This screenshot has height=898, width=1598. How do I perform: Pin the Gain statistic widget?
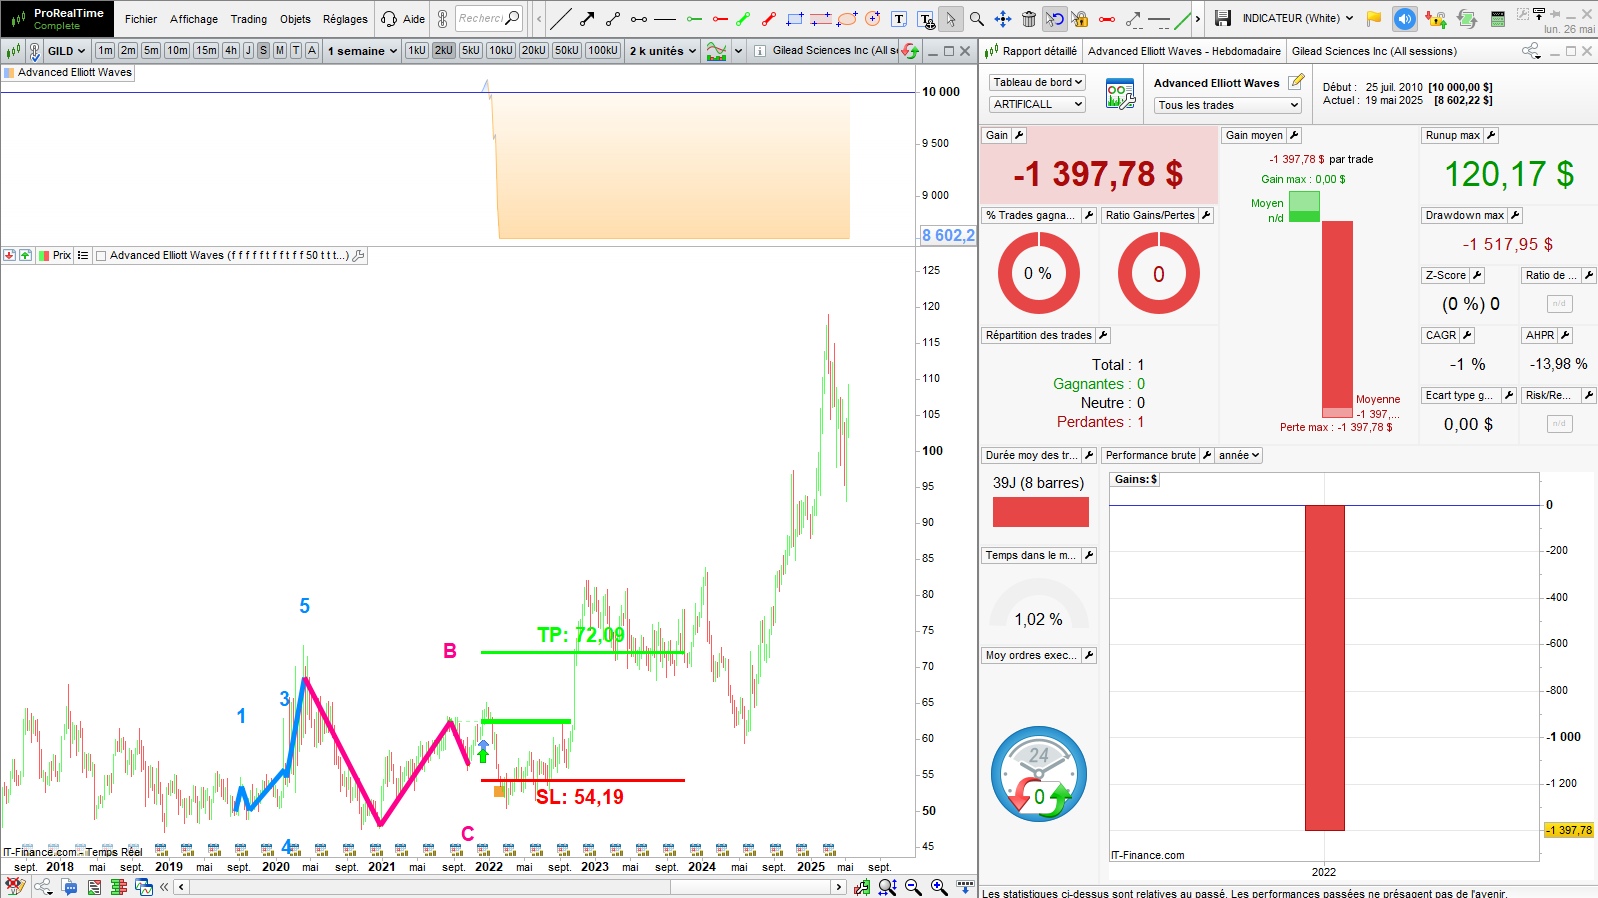1019,135
